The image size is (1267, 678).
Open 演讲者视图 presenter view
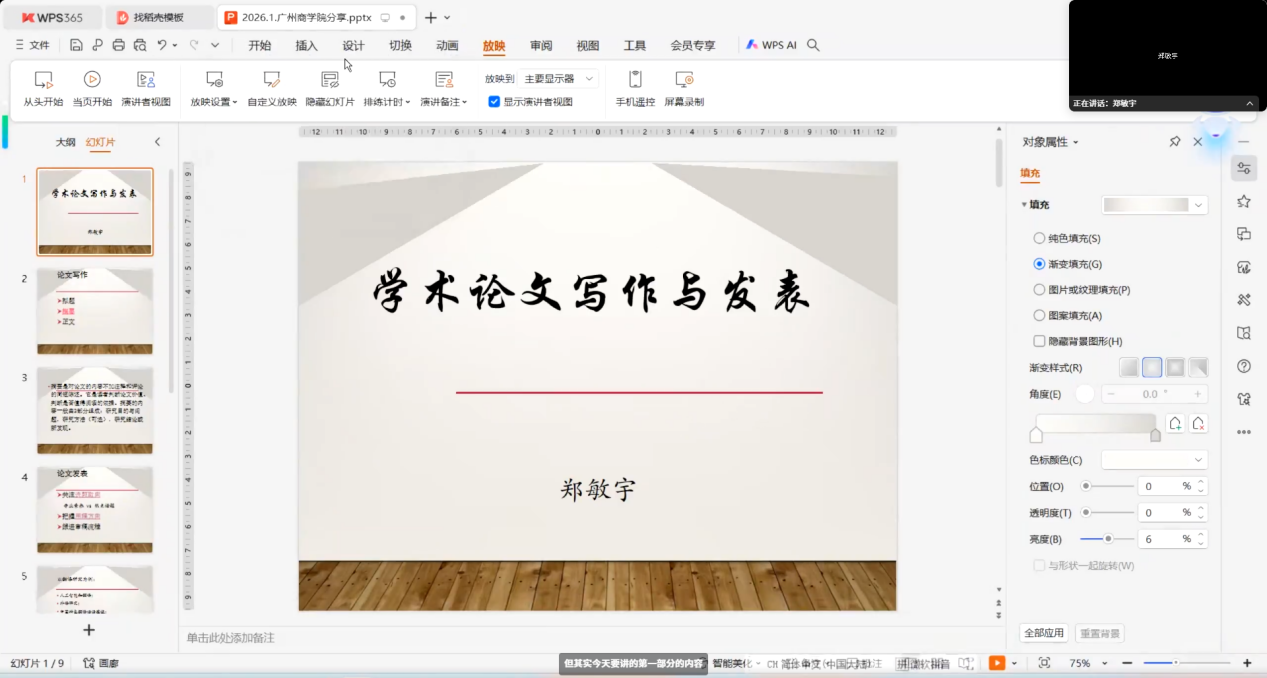tap(146, 80)
